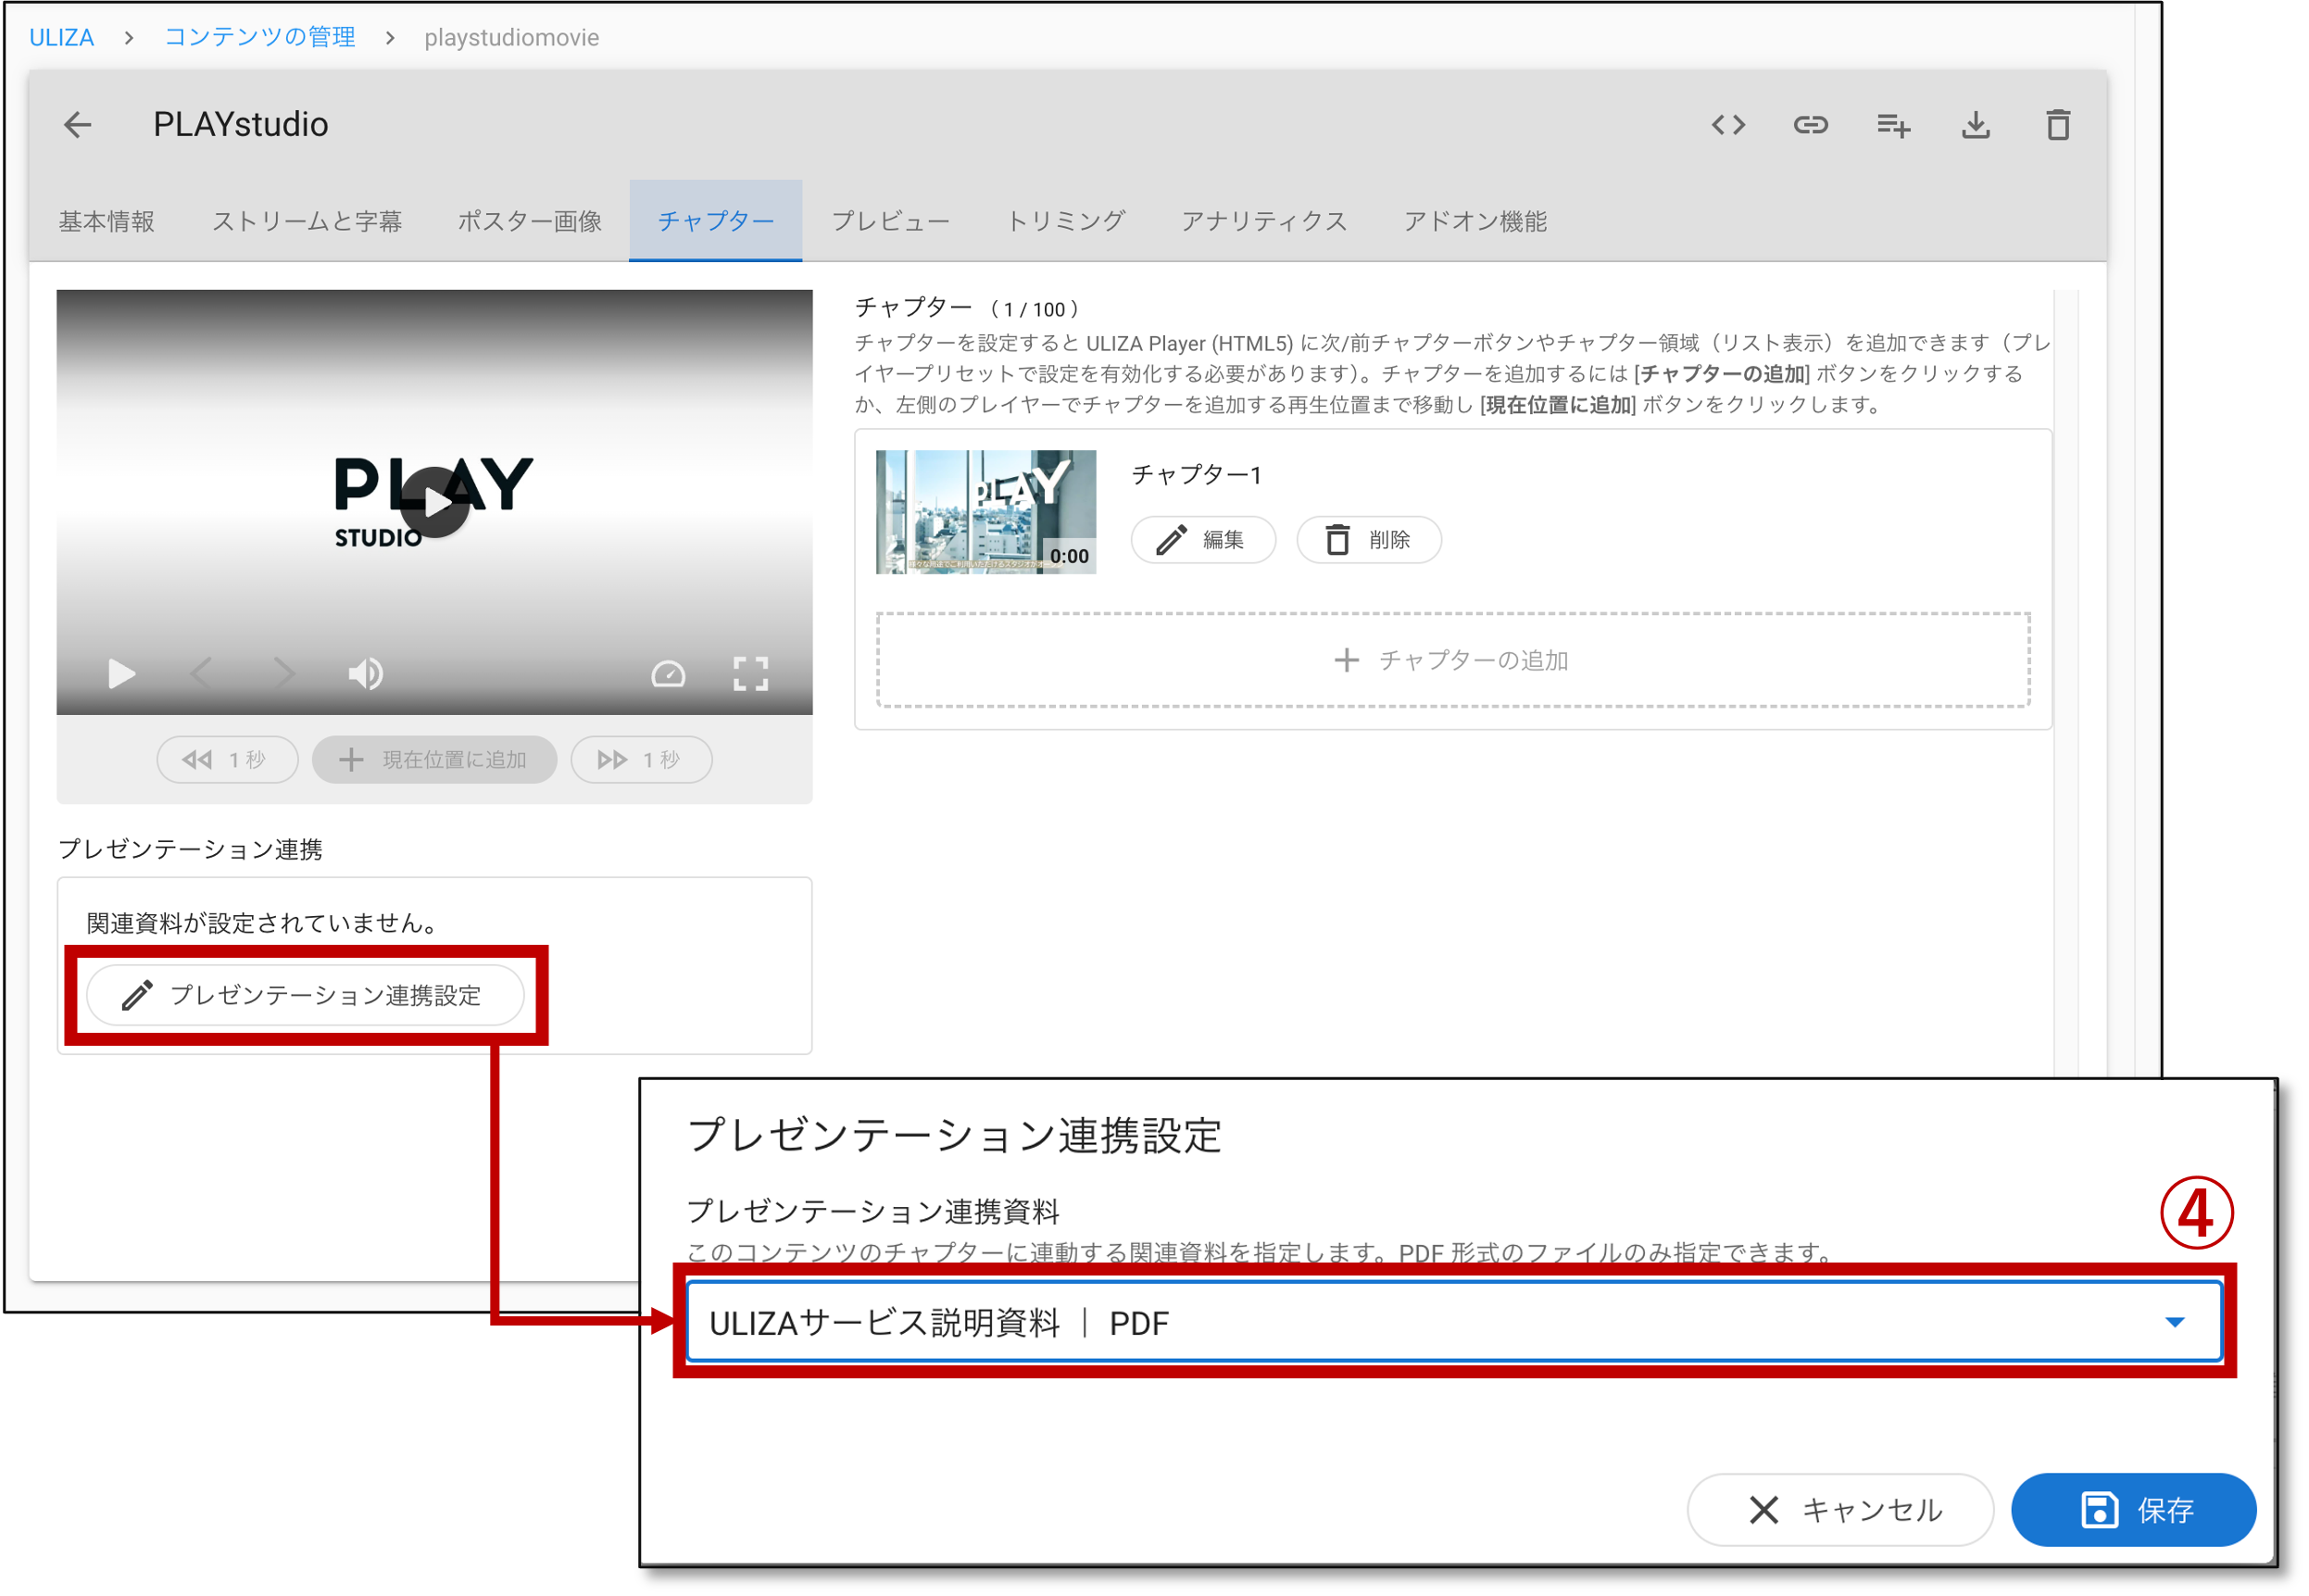Open the チャプター1 thumbnail at 0:00
The height and width of the screenshot is (1596, 2309).
(x=986, y=512)
